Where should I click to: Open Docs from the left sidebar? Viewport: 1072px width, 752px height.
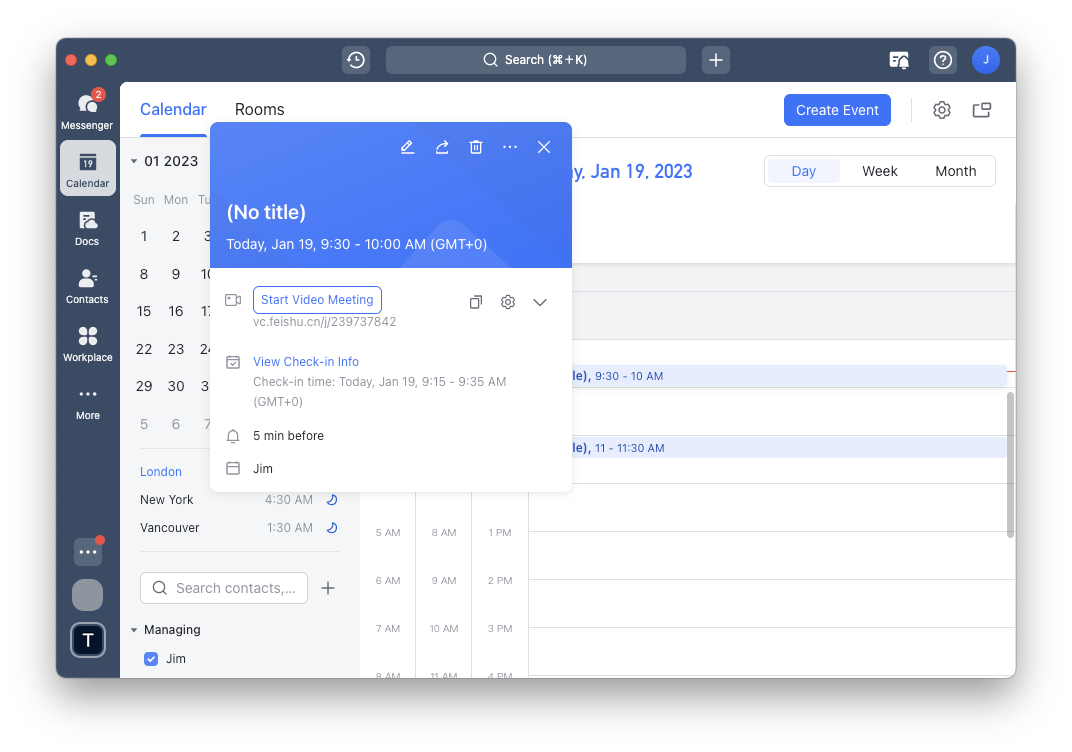click(87, 226)
